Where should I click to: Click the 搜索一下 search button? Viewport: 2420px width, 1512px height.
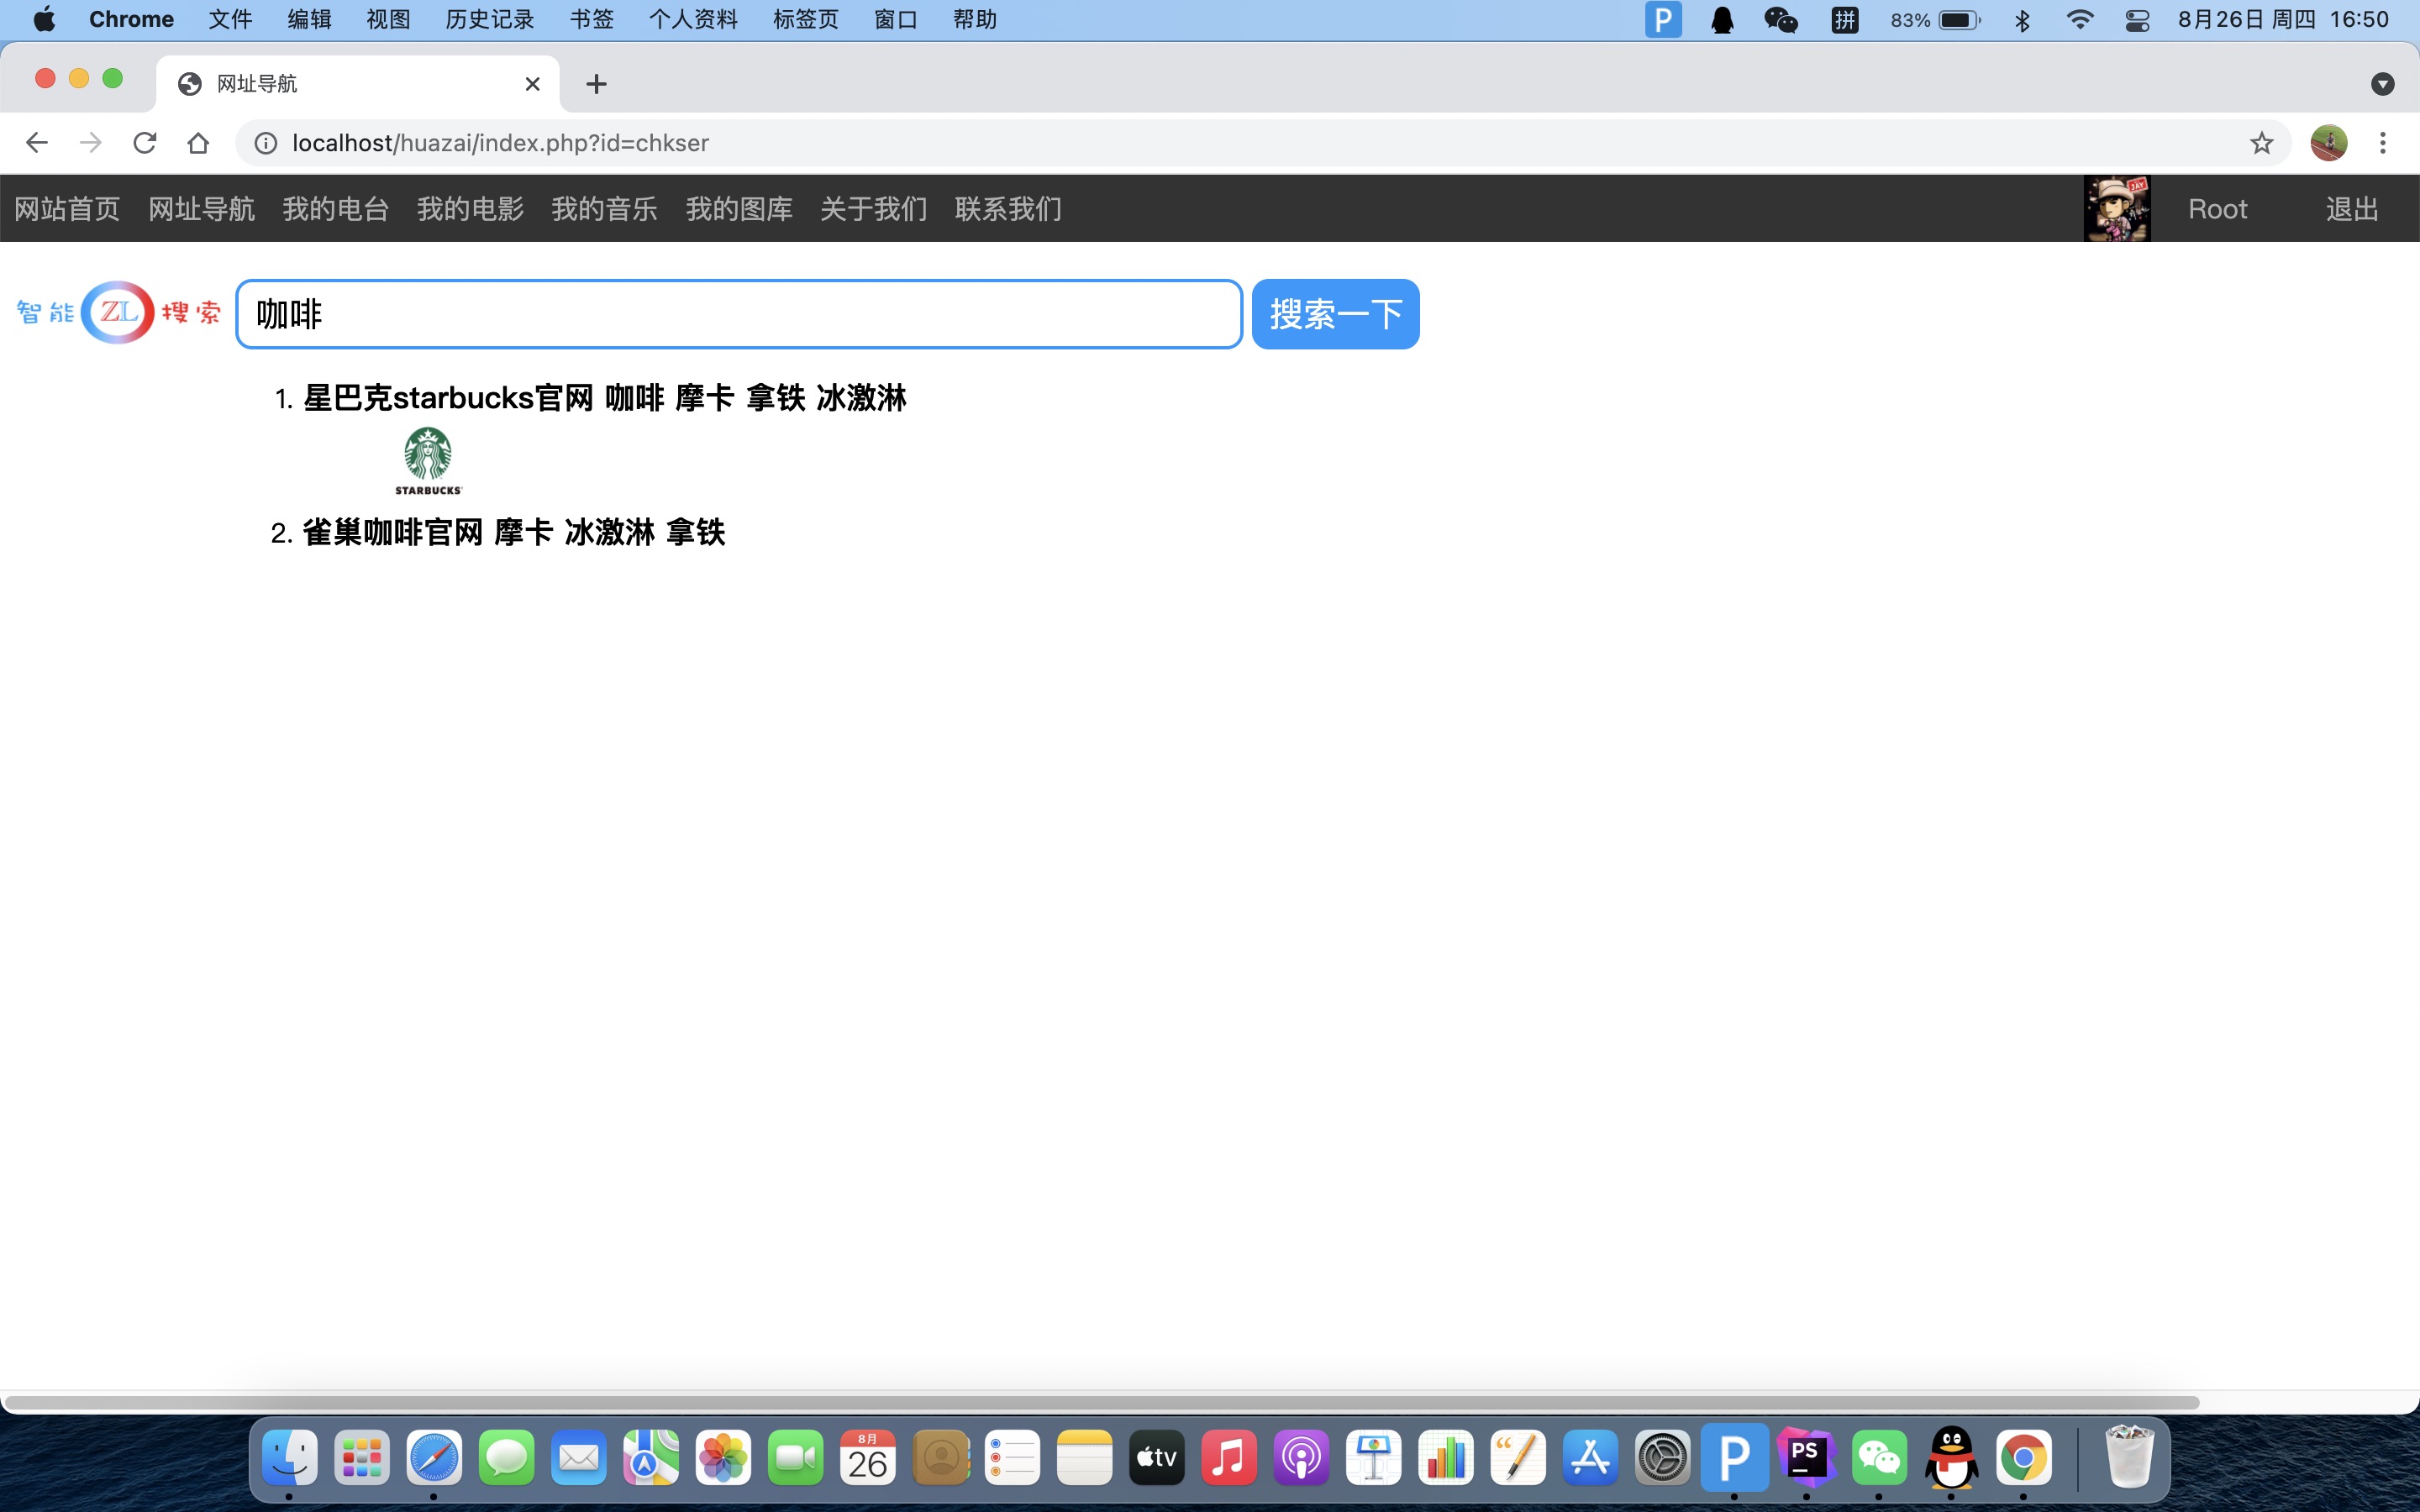tap(1335, 313)
